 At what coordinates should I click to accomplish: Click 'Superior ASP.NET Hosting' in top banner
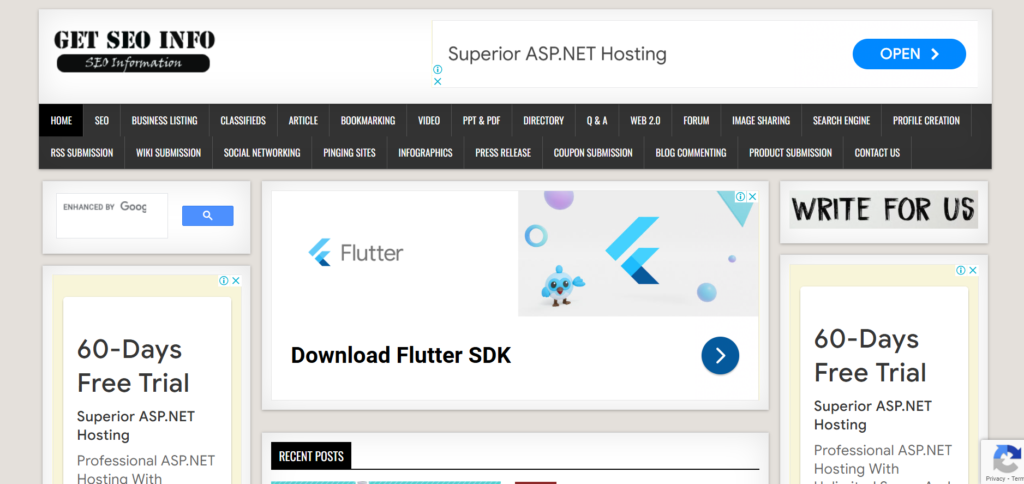(557, 54)
